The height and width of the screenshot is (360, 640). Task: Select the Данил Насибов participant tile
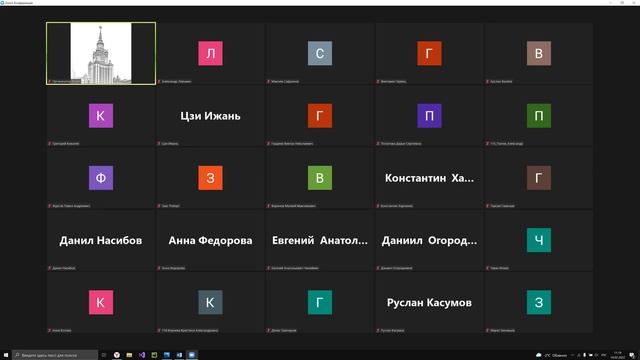coord(101,240)
